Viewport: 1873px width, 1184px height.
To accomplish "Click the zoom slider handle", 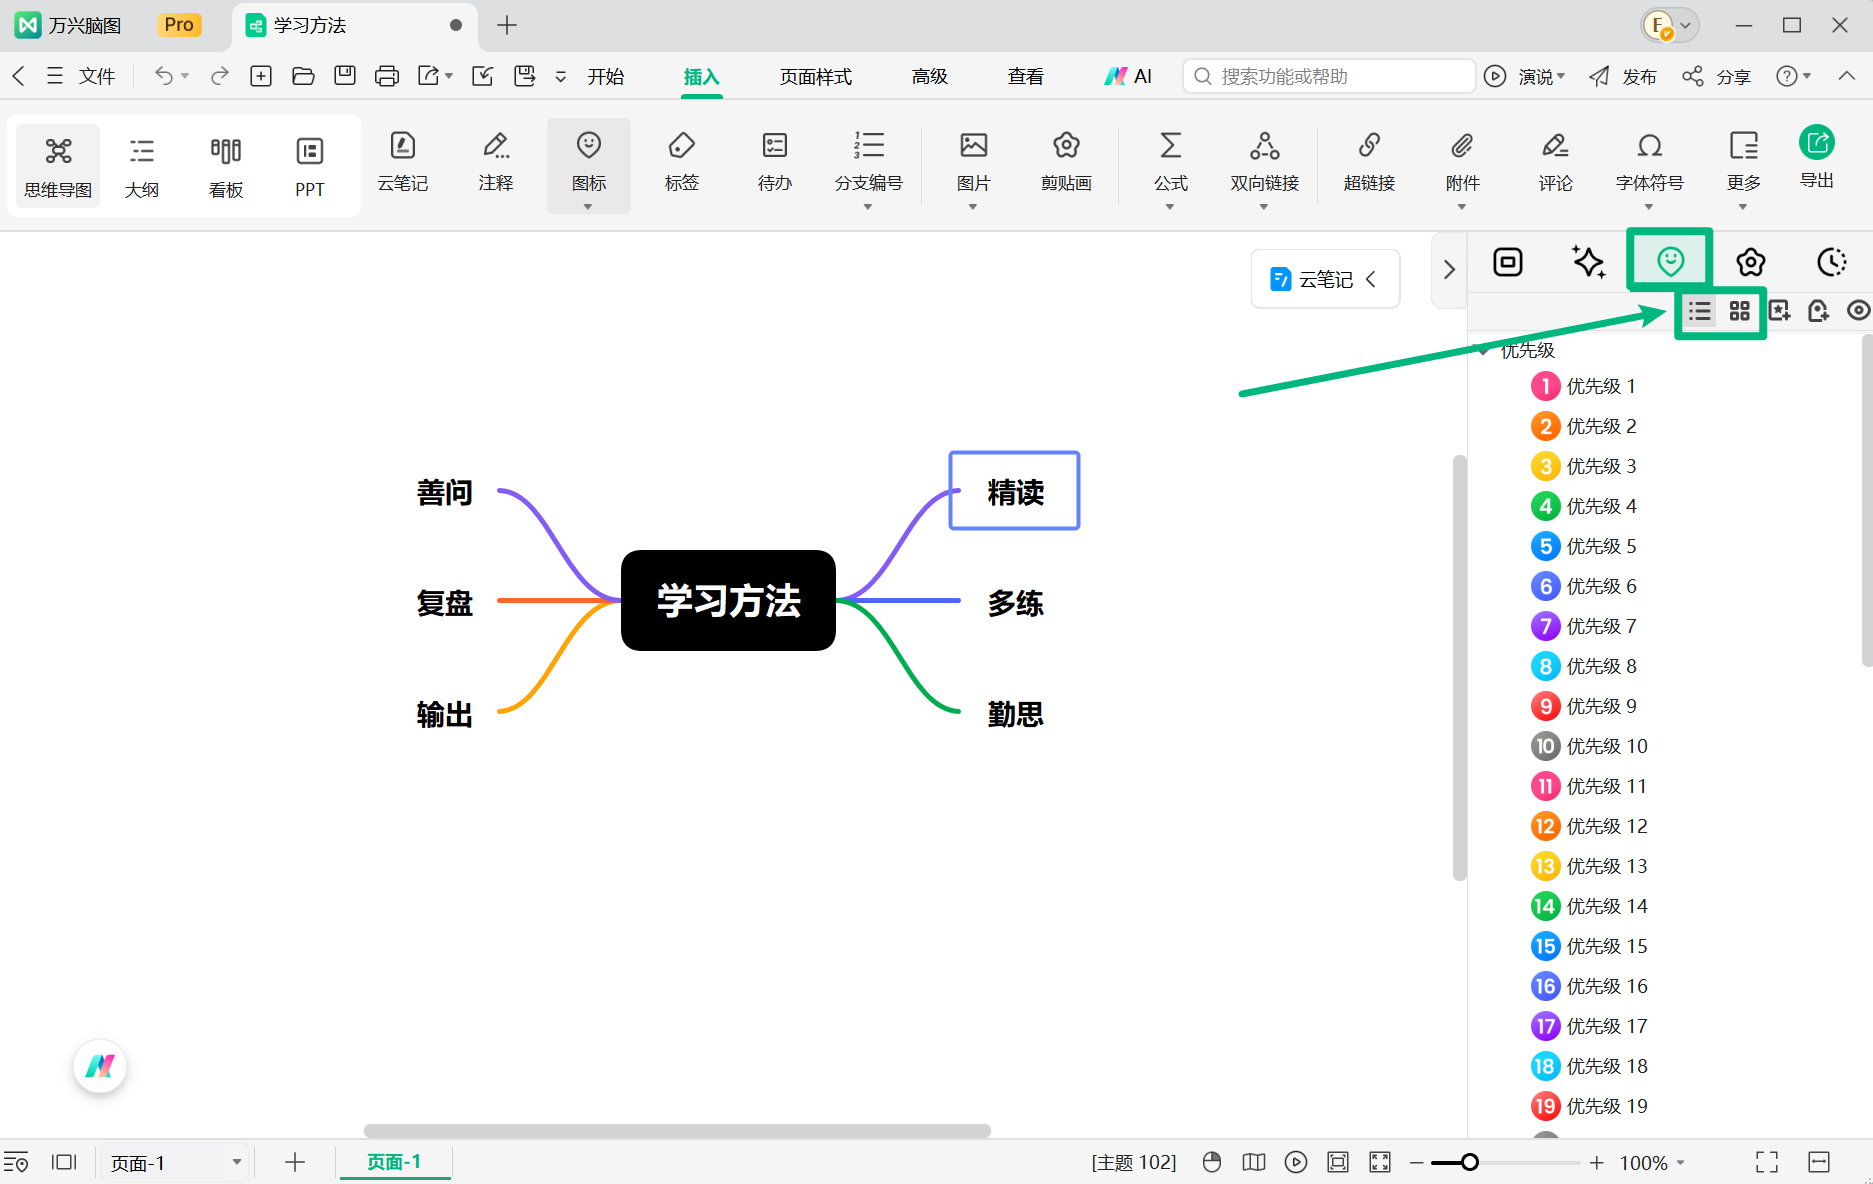I will coord(1469,1162).
